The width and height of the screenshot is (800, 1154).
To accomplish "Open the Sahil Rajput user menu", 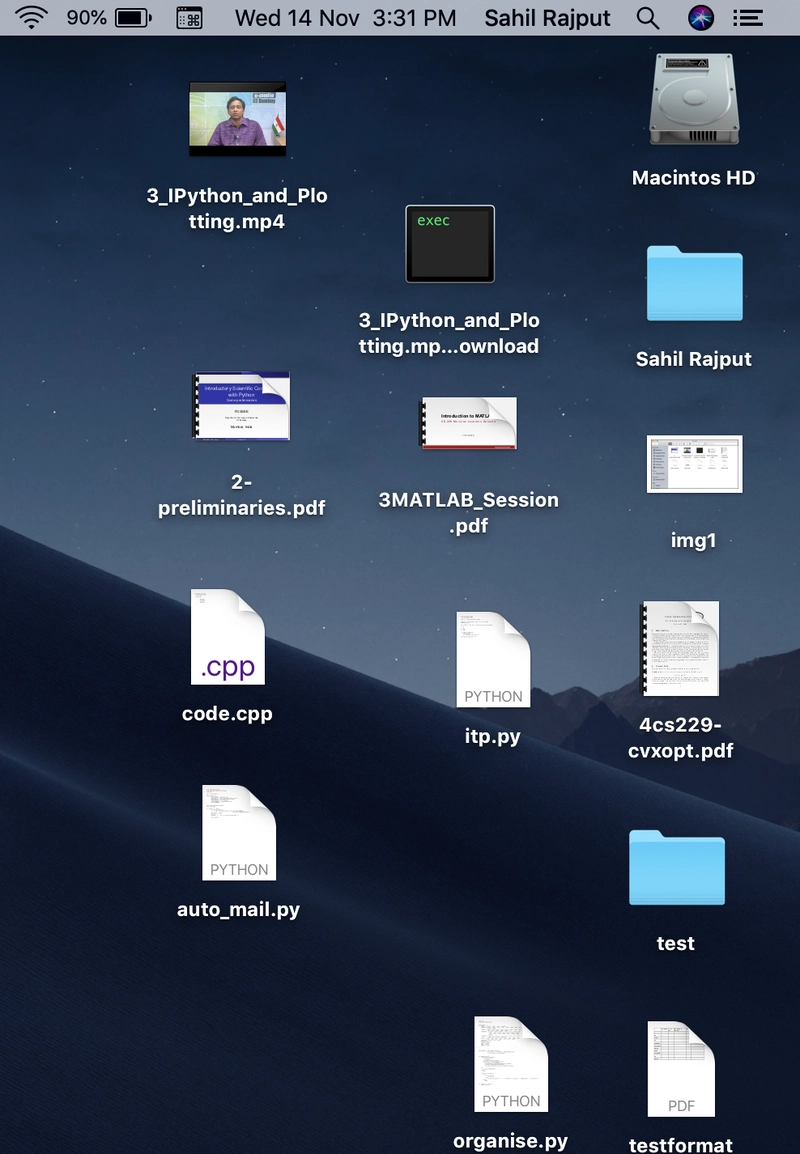I will (547, 18).
